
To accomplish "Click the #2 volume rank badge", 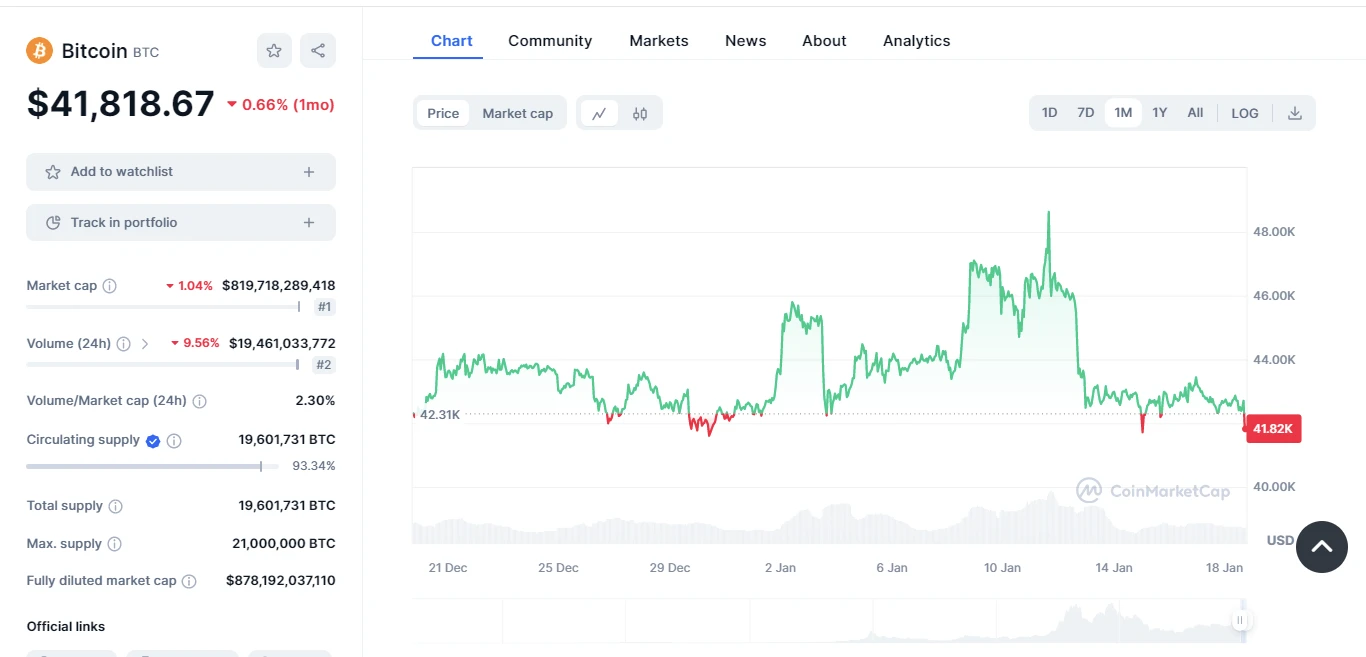I will coord(324,365).
